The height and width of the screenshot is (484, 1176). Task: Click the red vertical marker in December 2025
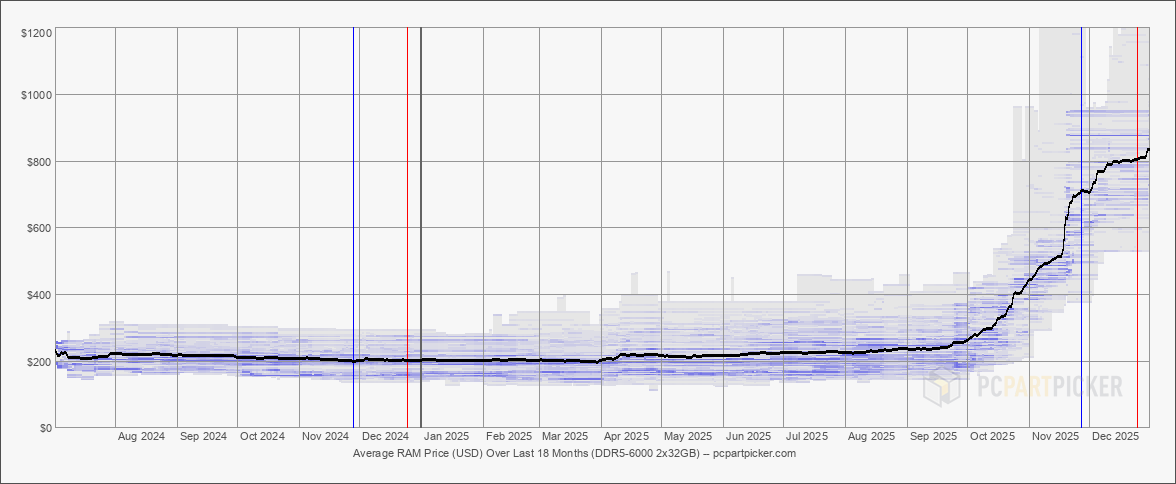pyautogui.click(x=1137, y=227)
